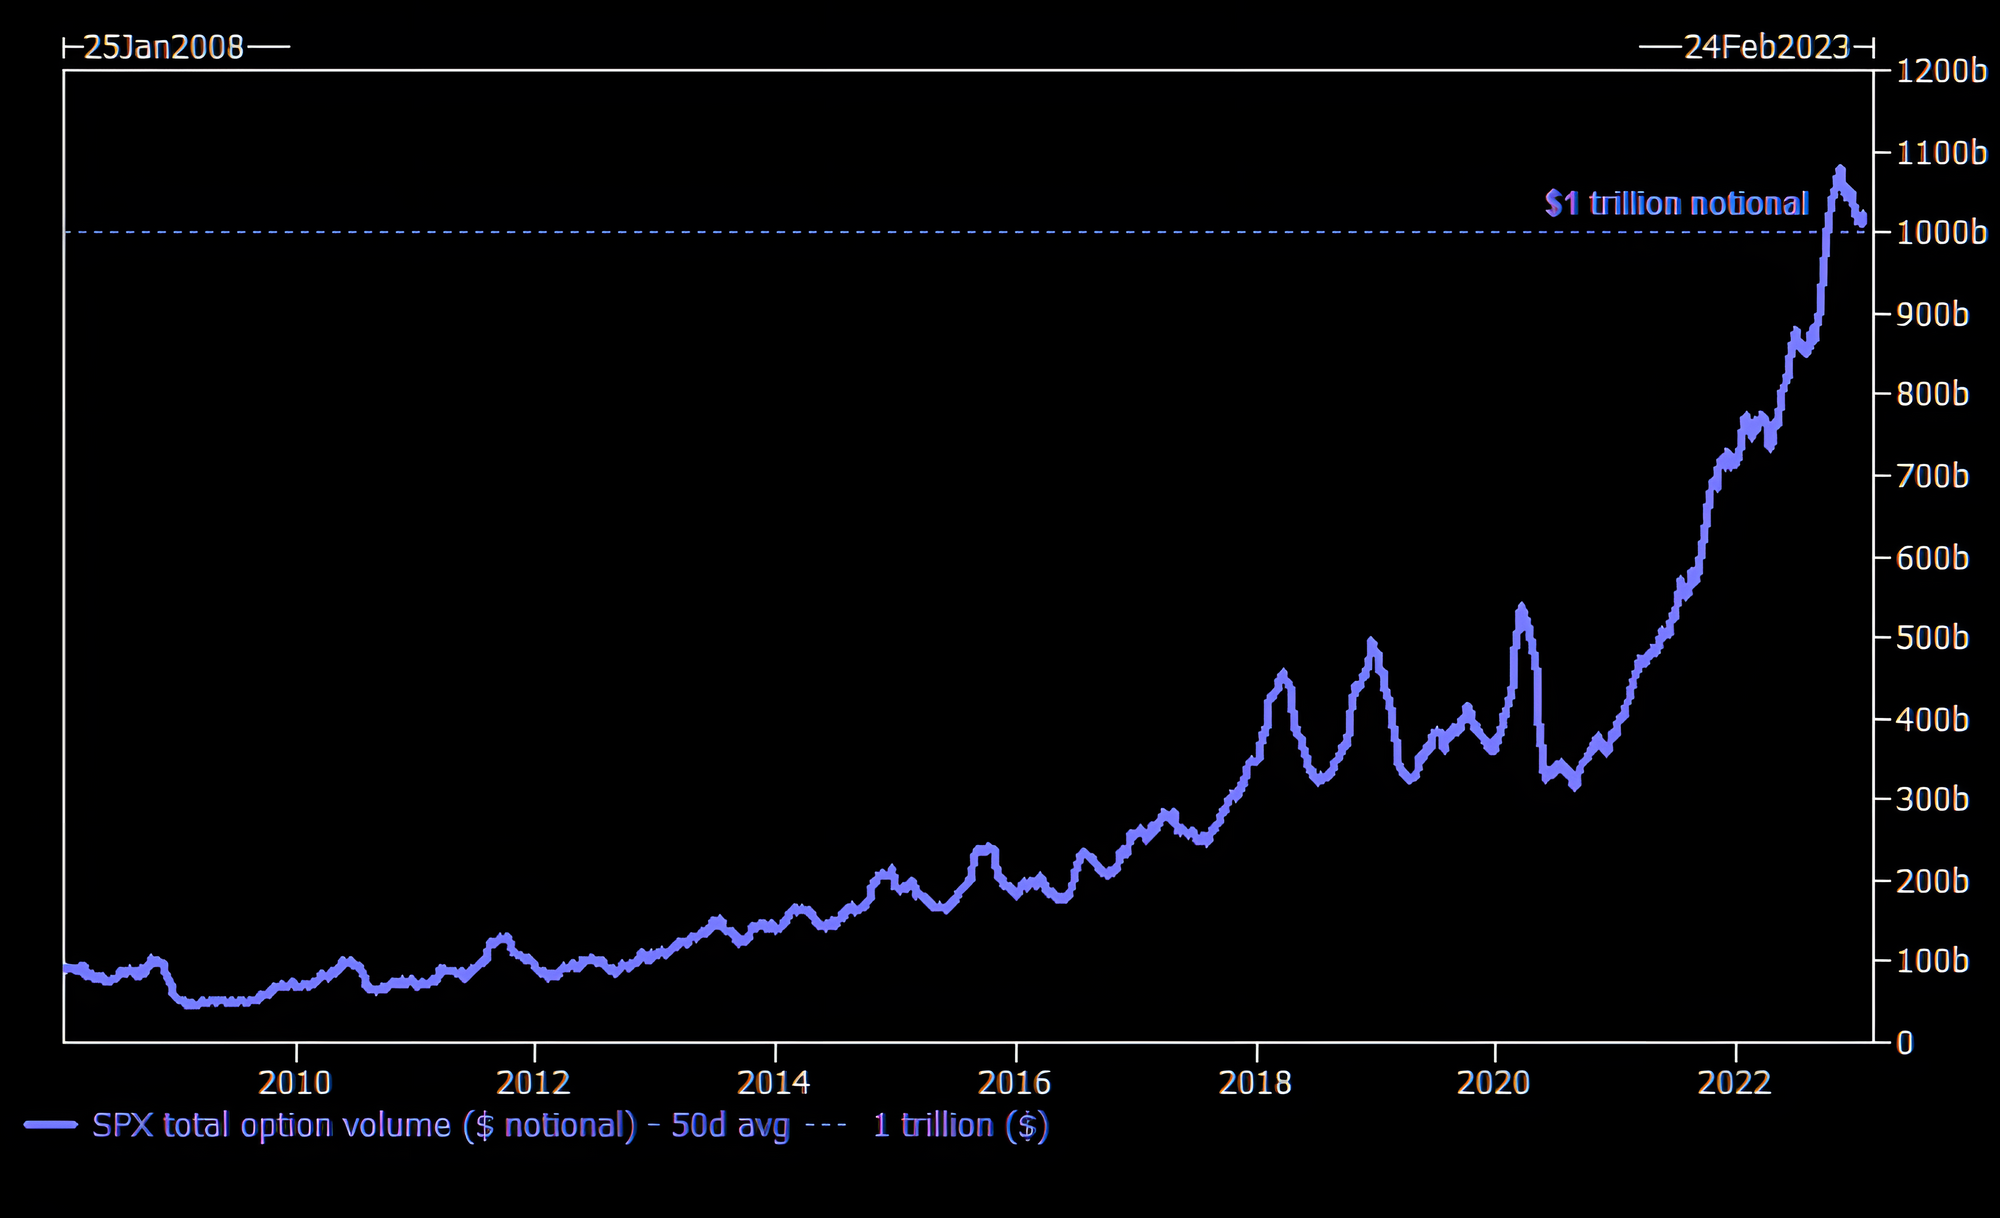Image resolution: width=2000 pixels, height=1218 pixels.
Task: Click the 2014 x-axis label
Action: point(774,1082)
